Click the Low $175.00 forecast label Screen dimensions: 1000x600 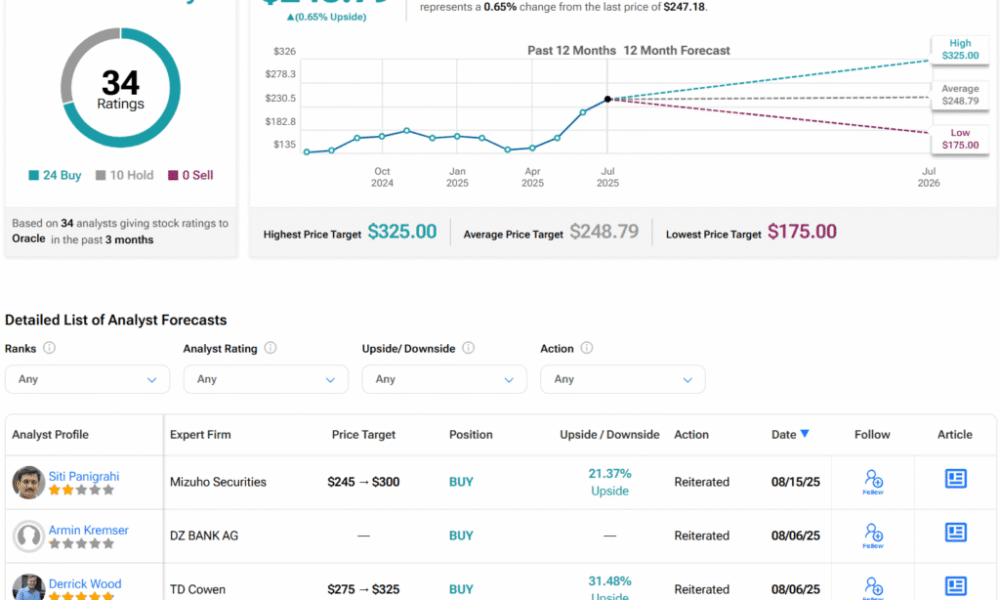tap(960, 139)
